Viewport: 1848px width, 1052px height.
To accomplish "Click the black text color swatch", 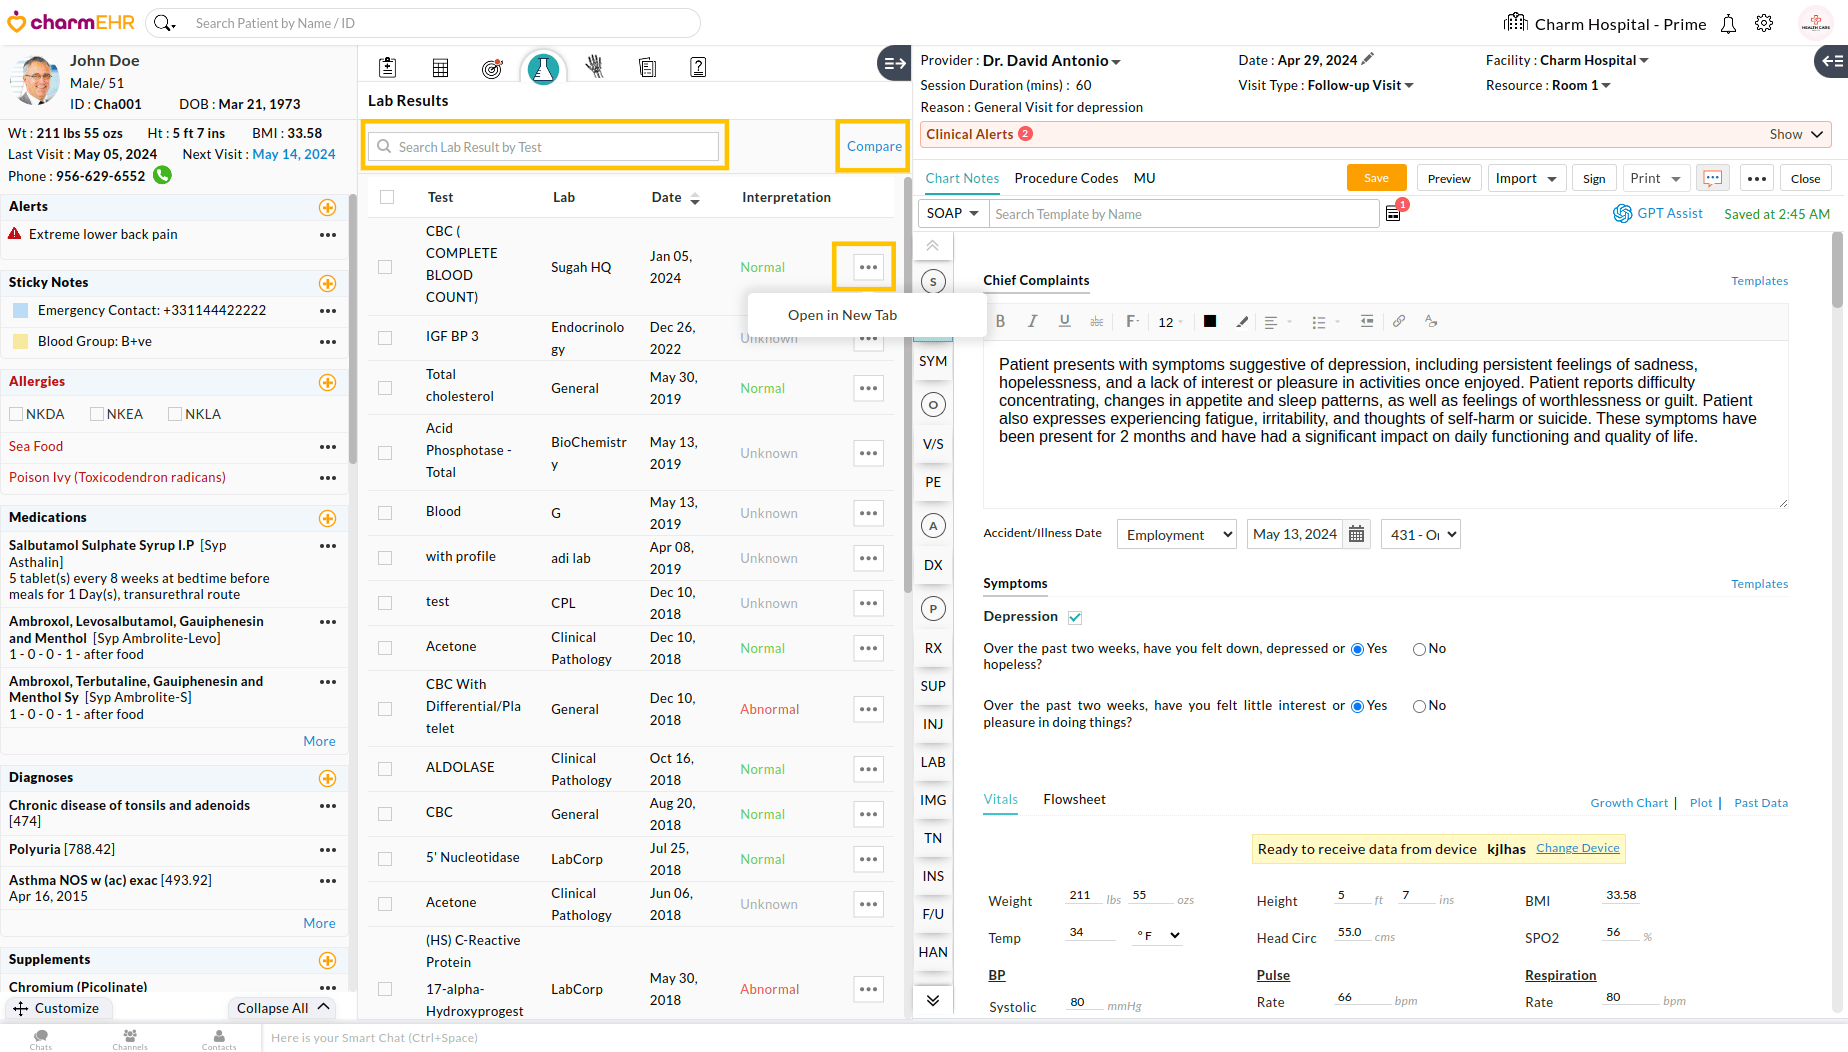I will coord(1210,321).
